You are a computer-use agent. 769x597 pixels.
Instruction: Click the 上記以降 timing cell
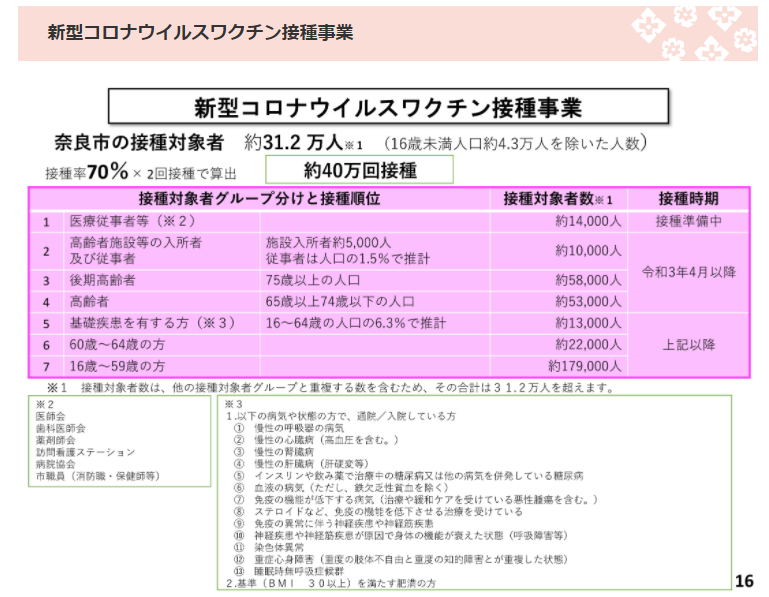pos(688,345)
